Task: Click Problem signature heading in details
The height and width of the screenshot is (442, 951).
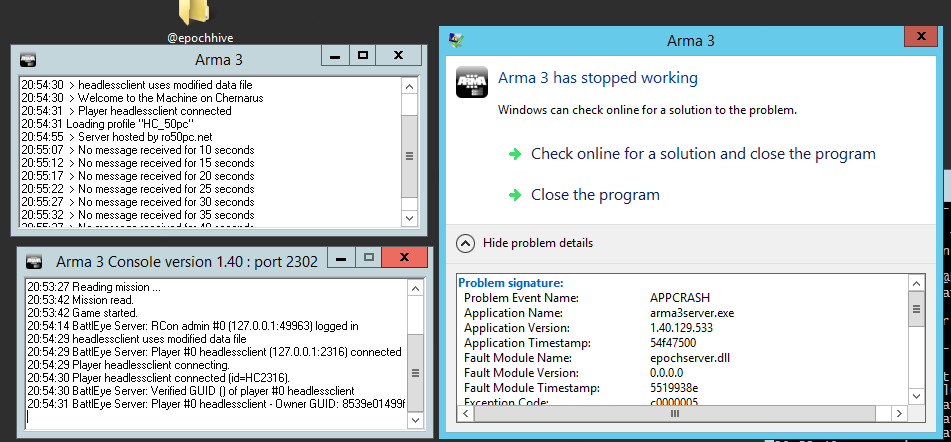Action: pyautogui.click(x=511, y=283)
